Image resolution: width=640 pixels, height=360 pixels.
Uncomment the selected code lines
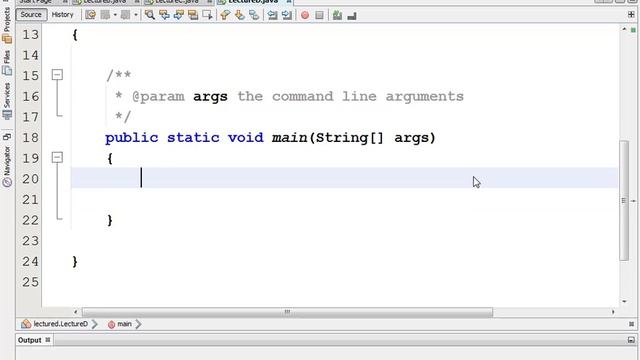pyautogui.click(x=352, y=16)
